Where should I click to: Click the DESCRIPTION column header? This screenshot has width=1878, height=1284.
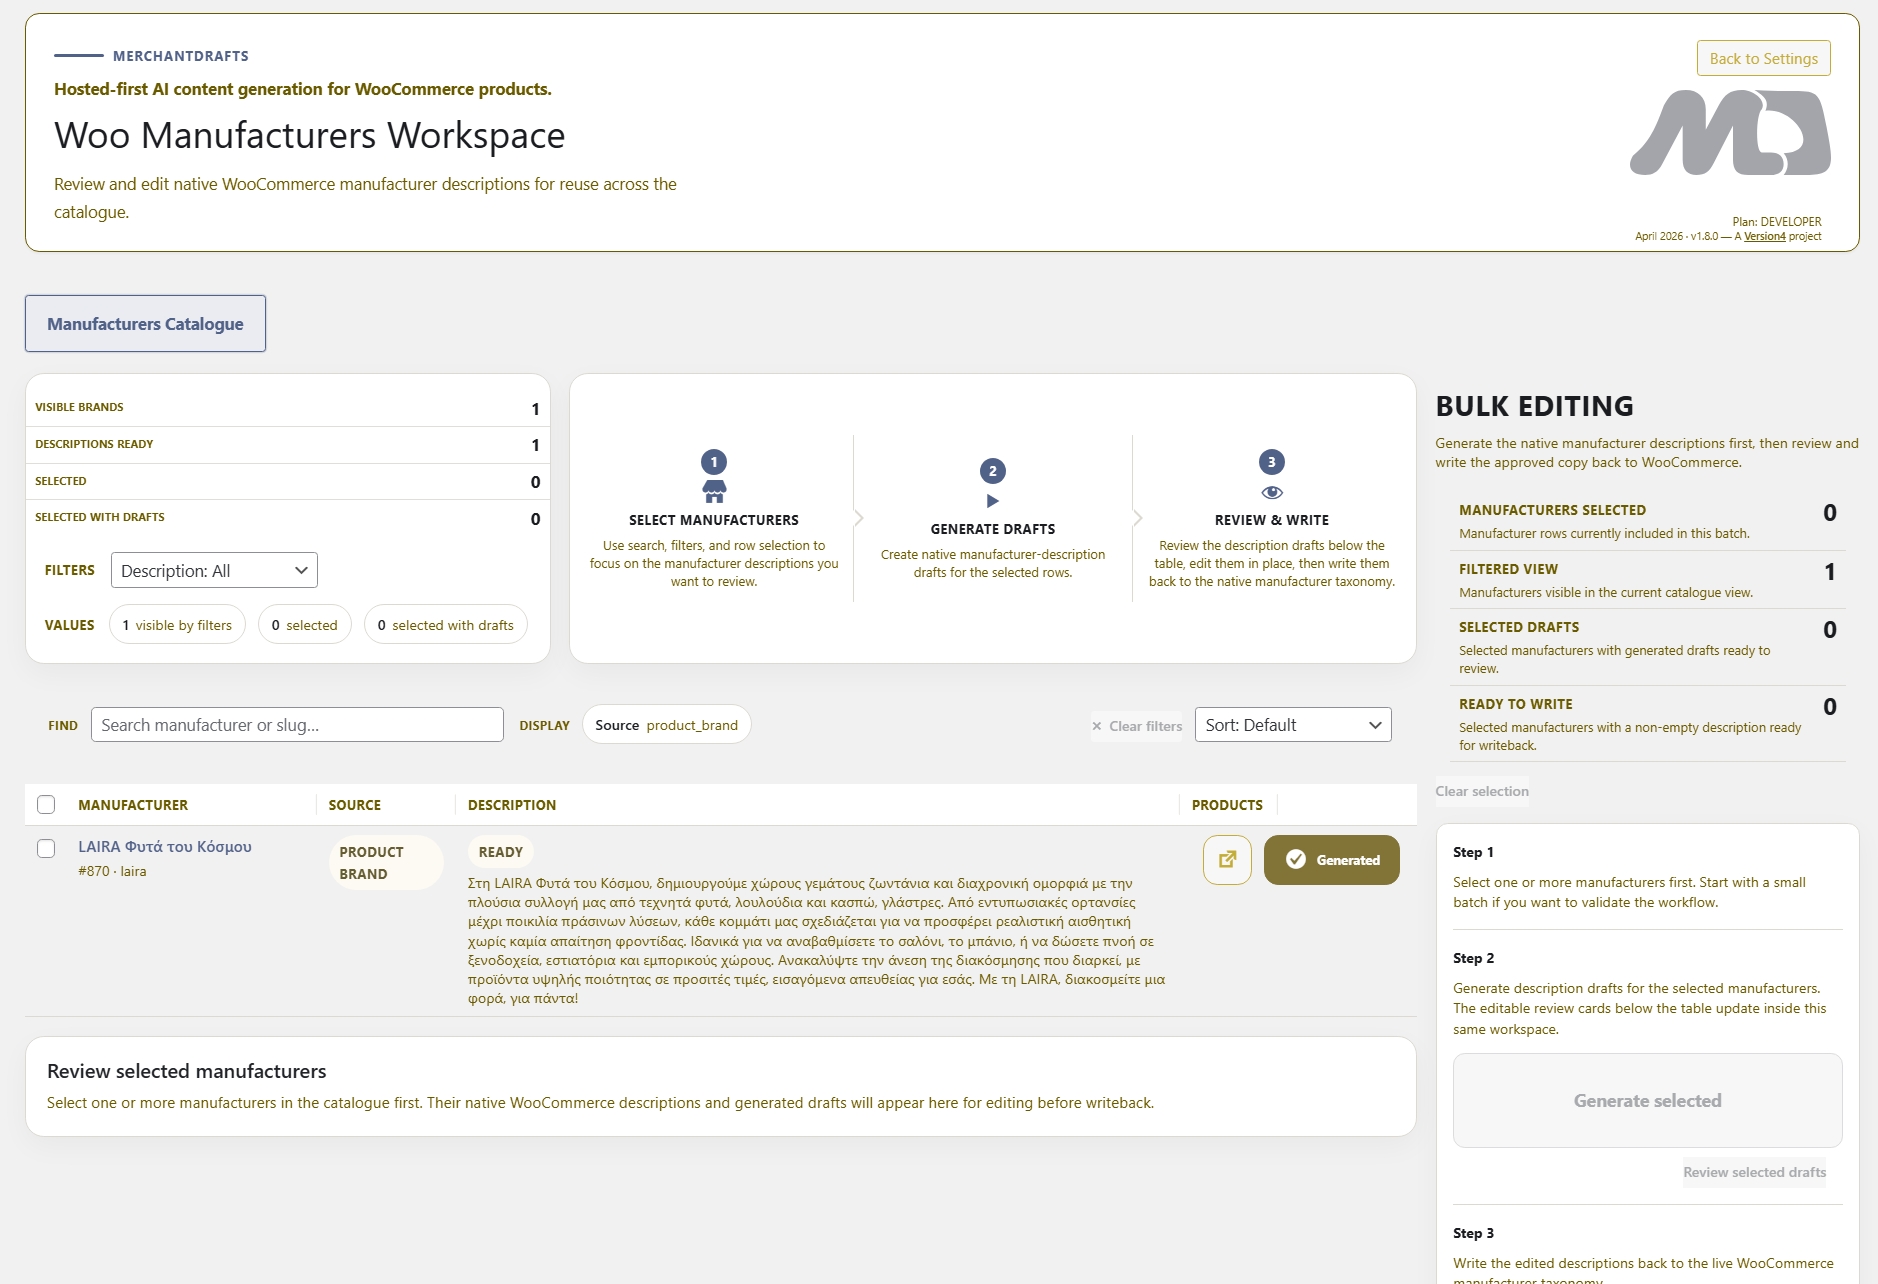(x=512, y=805)
